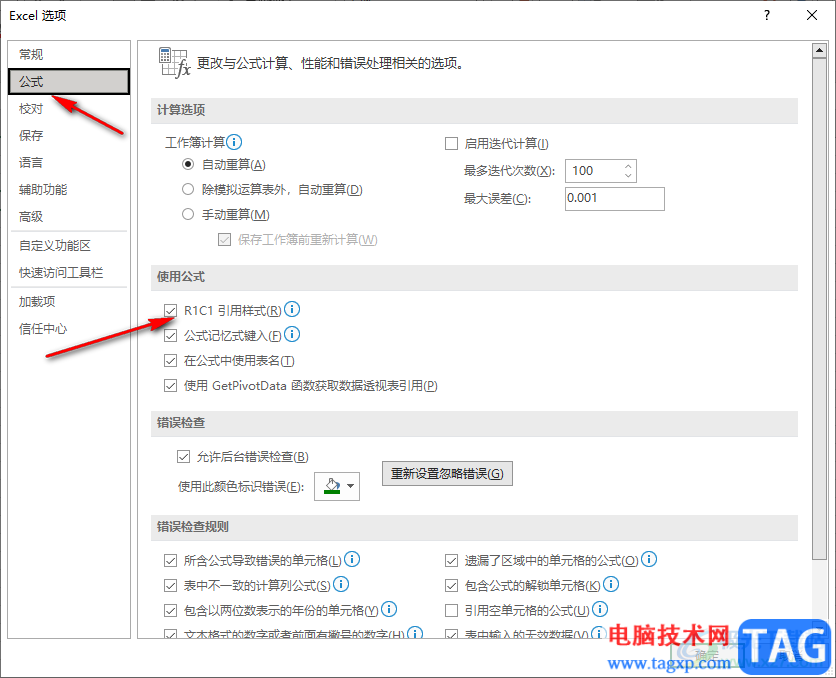Image resolution: width=836 pixels, height=678 pixels.
Task: Close the Excel 选项 dialog
Action: (812, 15)
